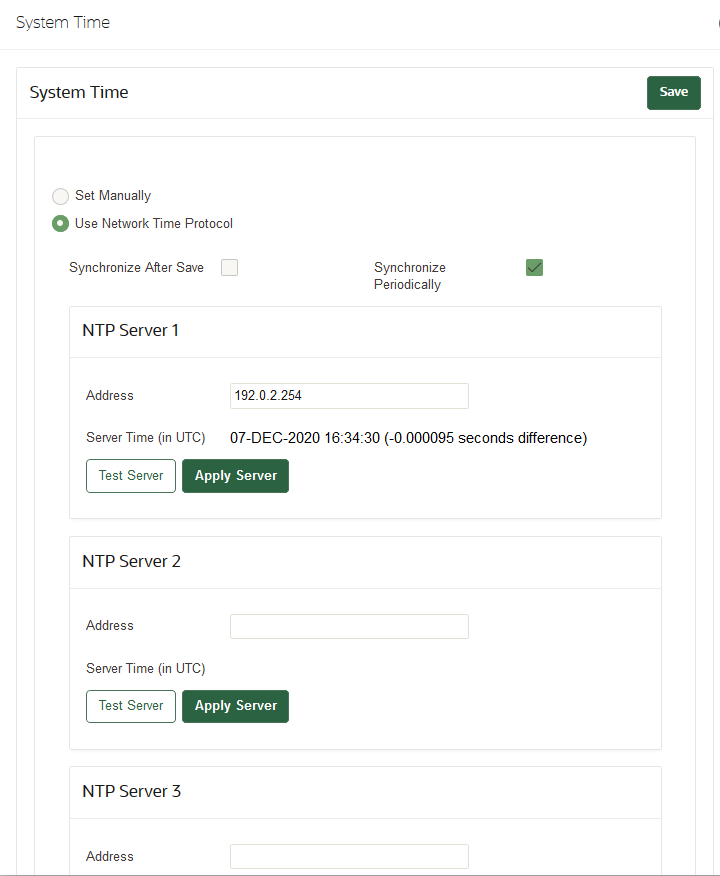
Task: Select Use Network Time Protocol option
Action: (x=60, y=224)
